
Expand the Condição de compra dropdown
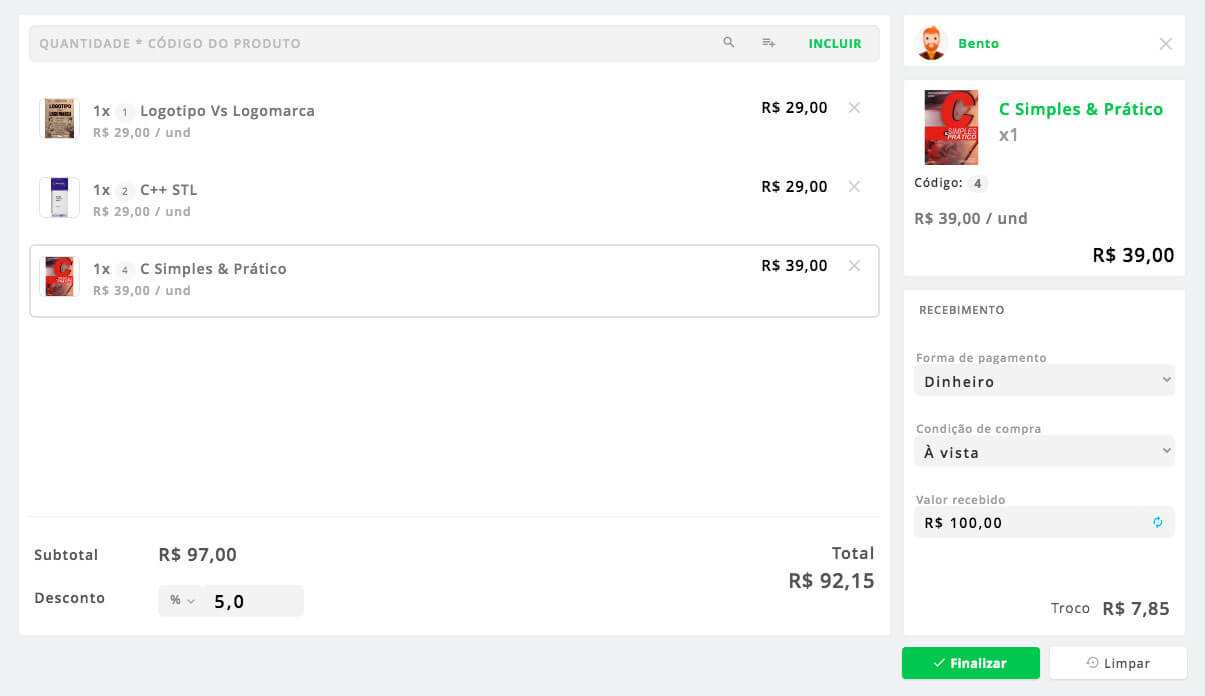coord(1044,452)
